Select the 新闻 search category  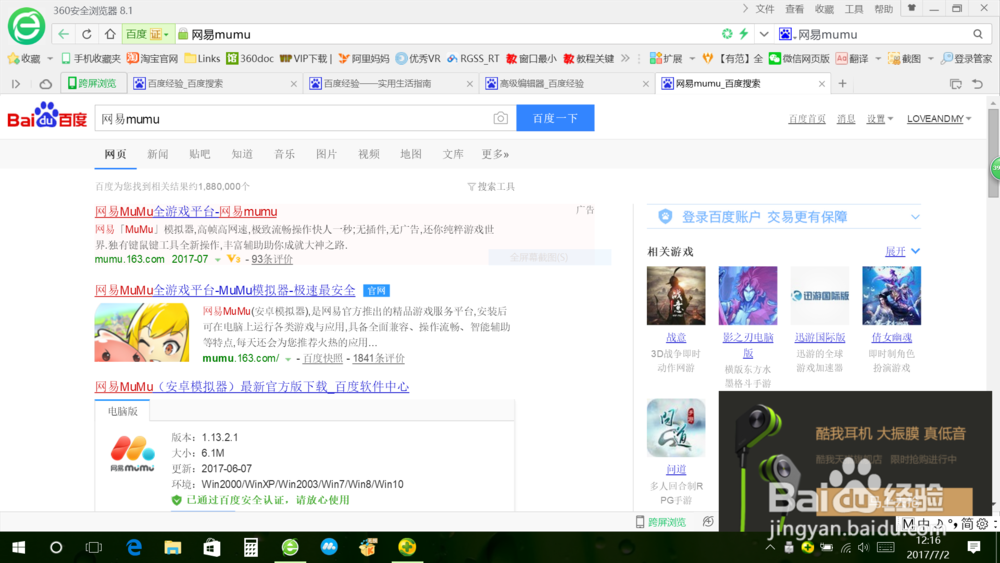[x=158, y=154]
